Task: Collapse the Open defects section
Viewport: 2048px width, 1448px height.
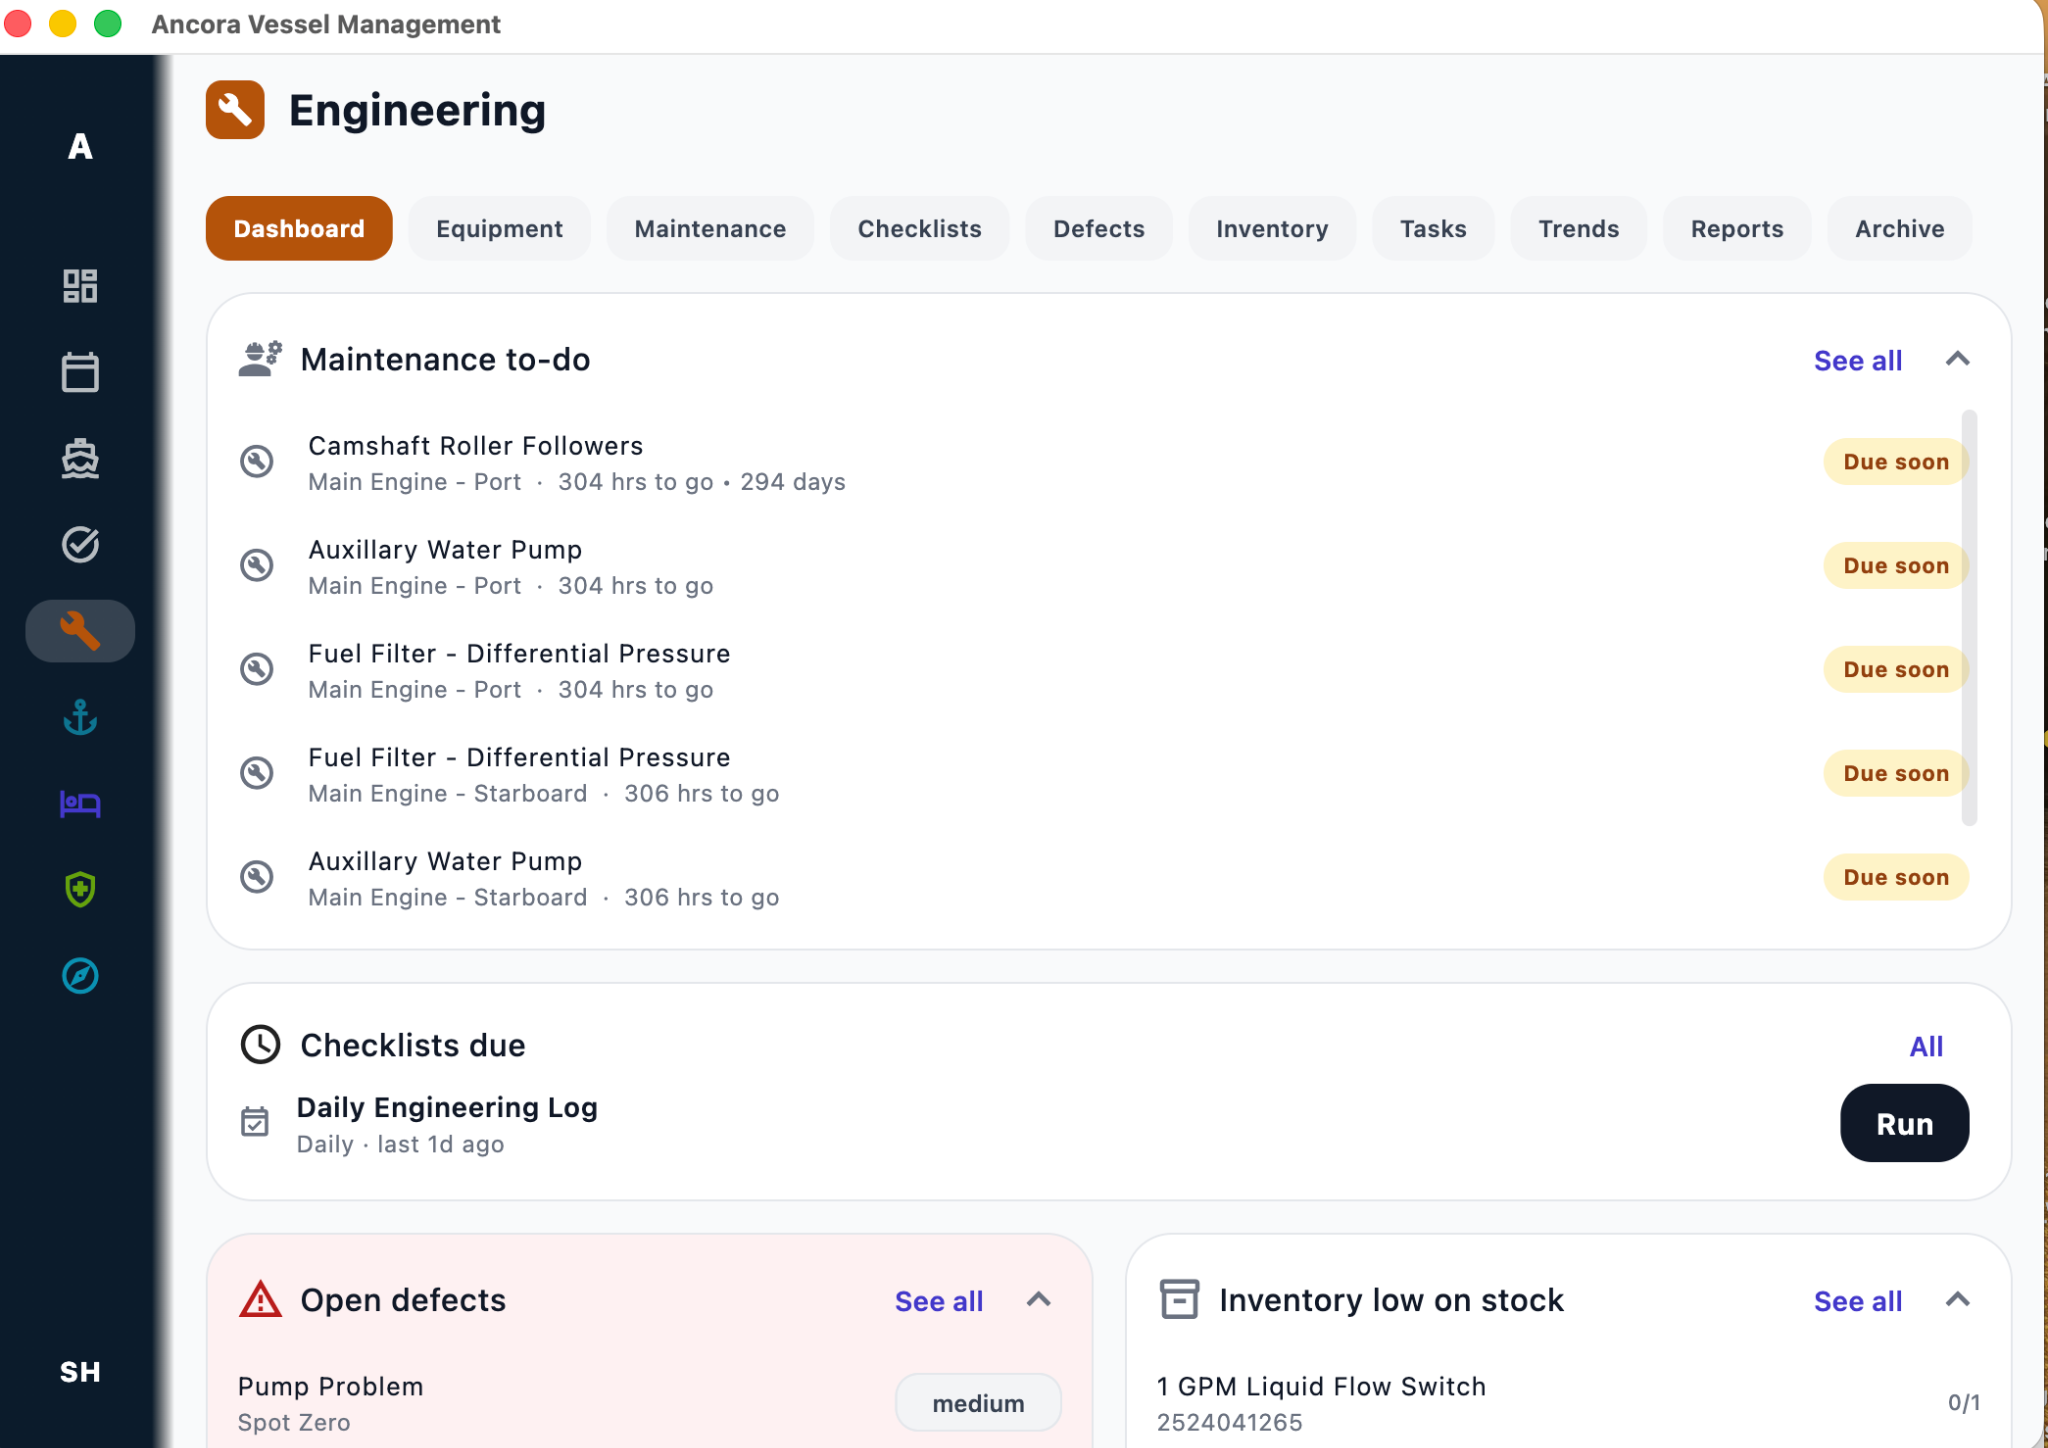Action: click(x=1039, y=1300)
